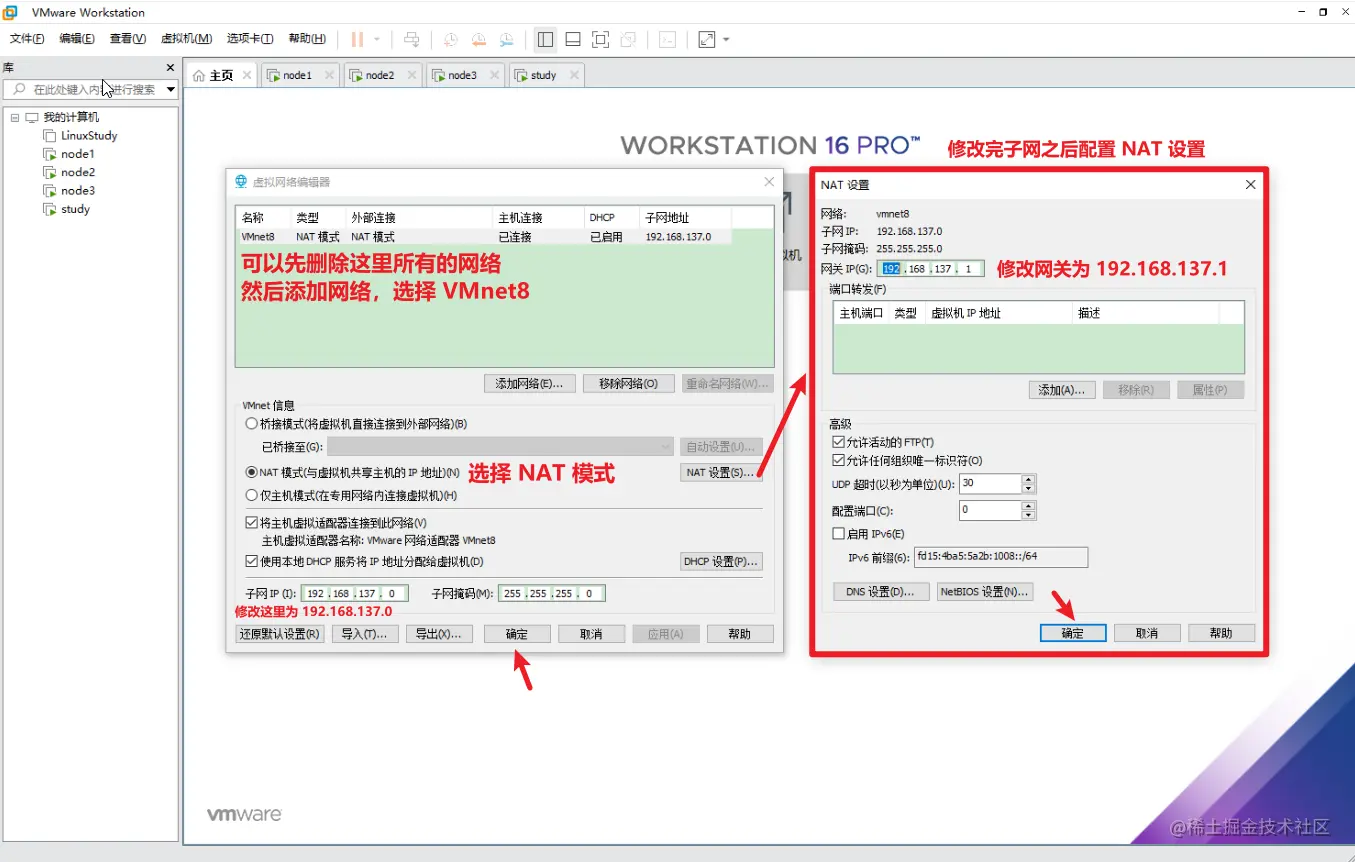Click the console view toolbar icon

pos(667,39)
